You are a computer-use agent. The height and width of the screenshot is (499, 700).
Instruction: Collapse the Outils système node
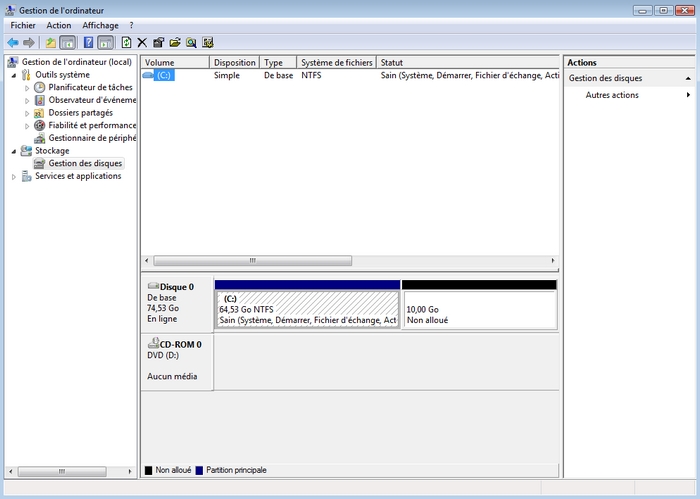click(x=14, y=75)
